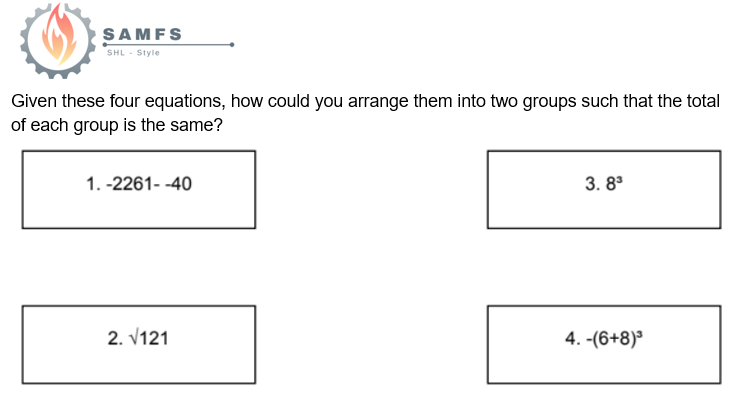This screenshot has height=398, width=740.
Task: Select box 2 with √121
Action: (139, 345)
